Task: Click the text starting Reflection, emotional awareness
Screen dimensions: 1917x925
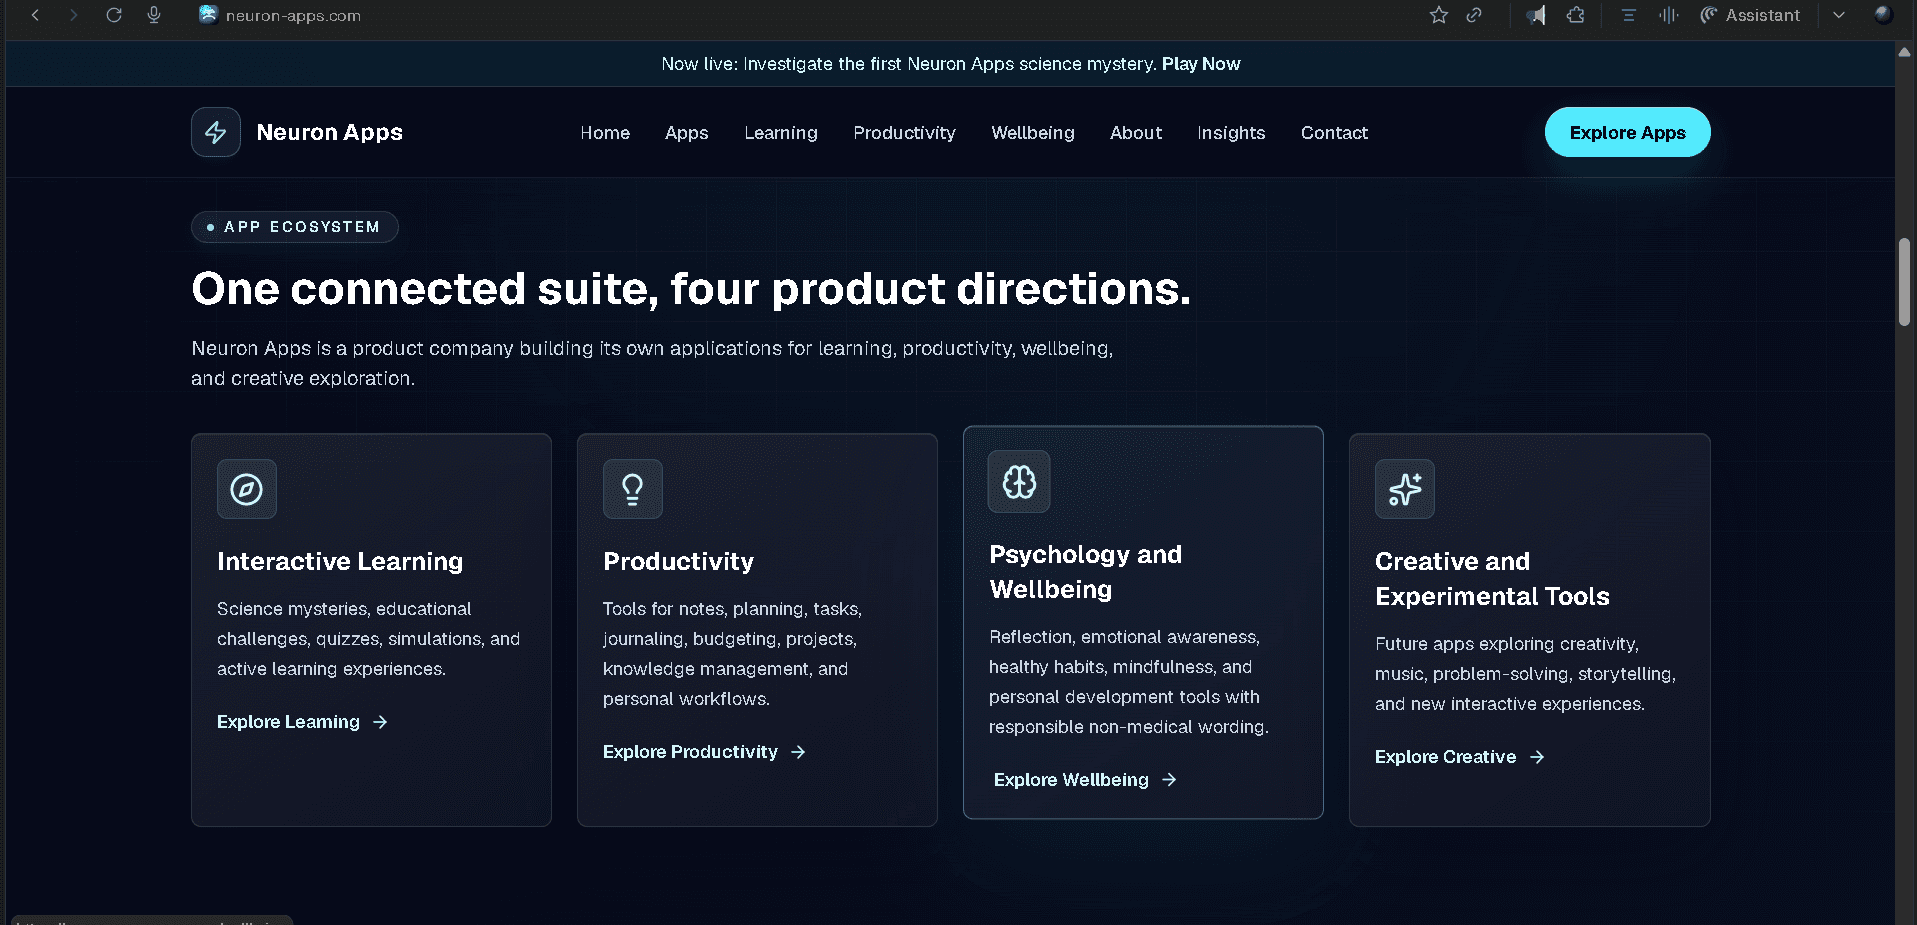Action: pos(1128,681)
